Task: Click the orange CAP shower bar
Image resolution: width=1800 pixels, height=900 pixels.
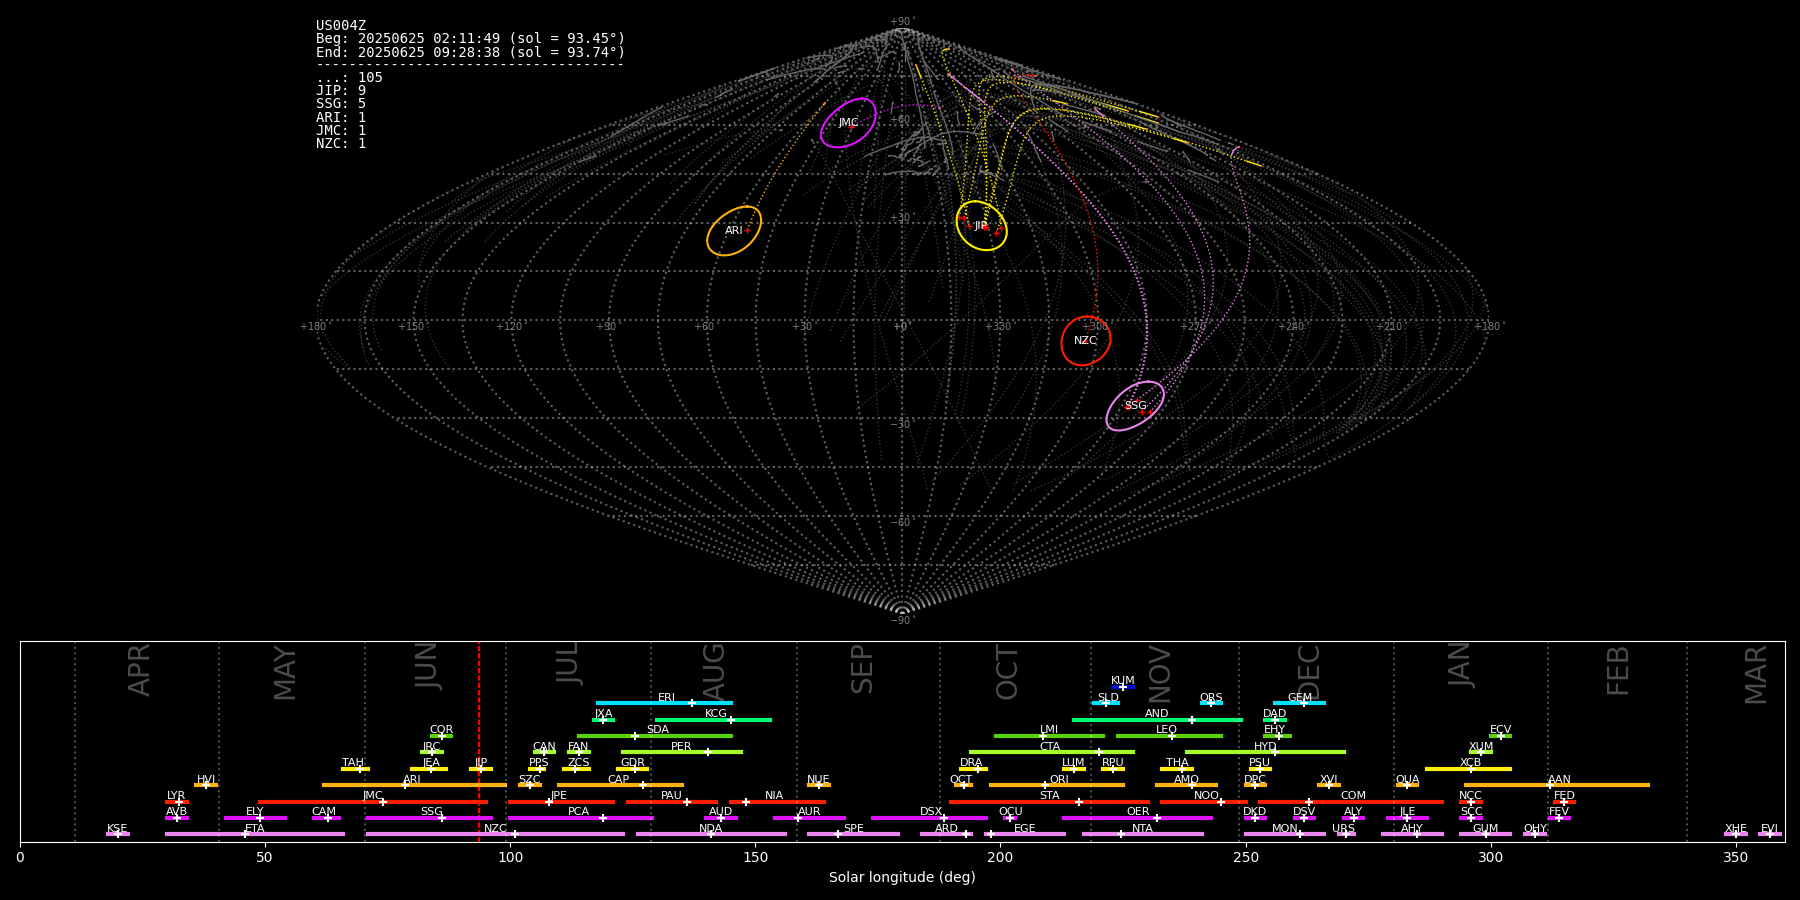Action: tap(620, 785)
